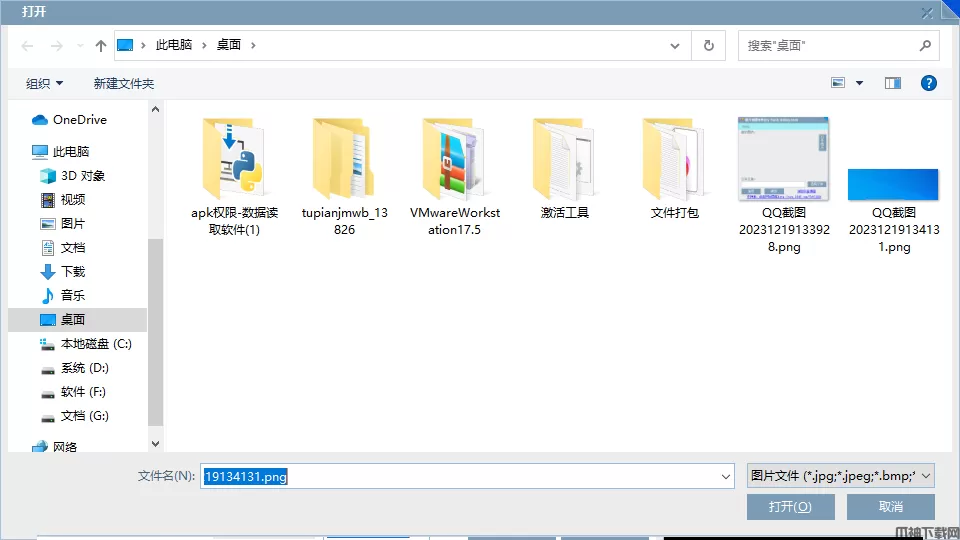Image resolution: width=960 pixels, height=540 pixels.
Task: Select the VMwareWorkstation17.5 folder
Action: 454,178
